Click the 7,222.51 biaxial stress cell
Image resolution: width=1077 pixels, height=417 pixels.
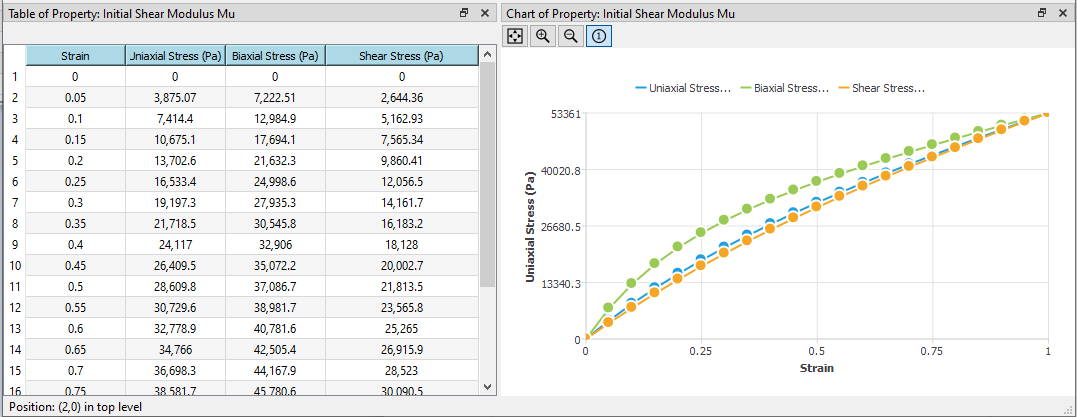point(275,98)
